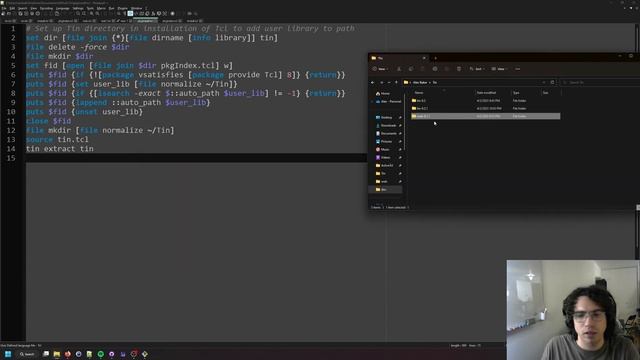This screenshot has width=640, height=360.
Task: Click the Explorer forward arrow
Action: [x=382, y=82]
